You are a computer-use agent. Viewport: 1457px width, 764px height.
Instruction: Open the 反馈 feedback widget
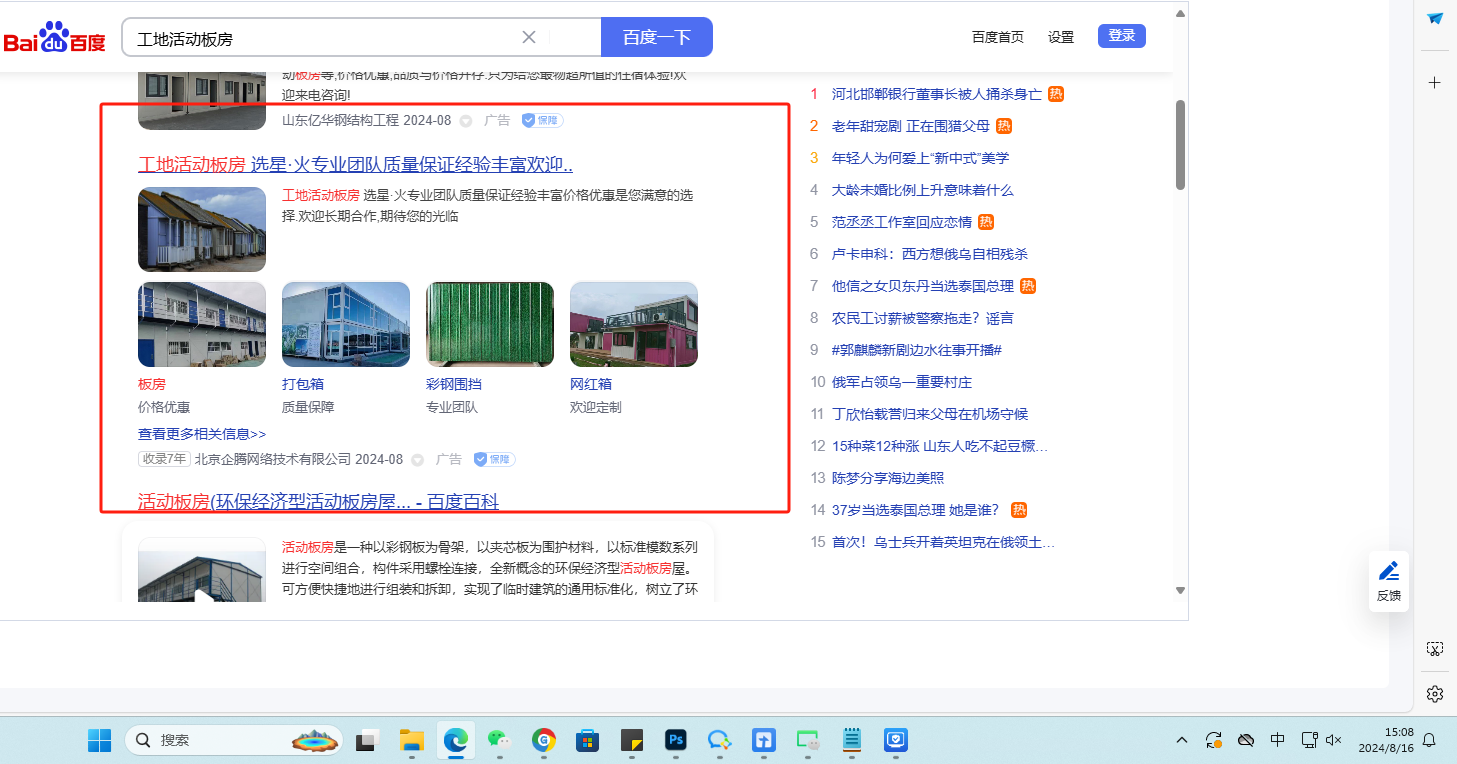(x=1389, y=581)
